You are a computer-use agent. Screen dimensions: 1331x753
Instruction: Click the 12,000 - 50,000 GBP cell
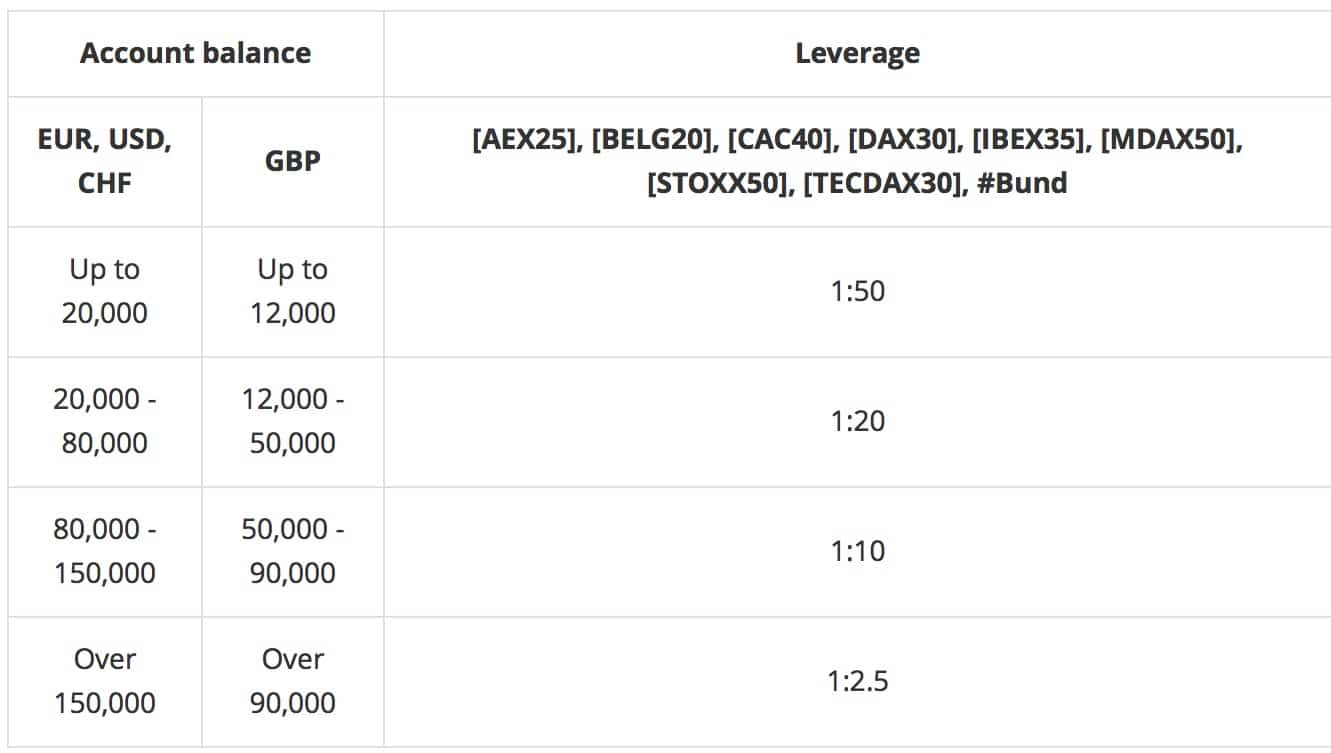coord(292,421)
